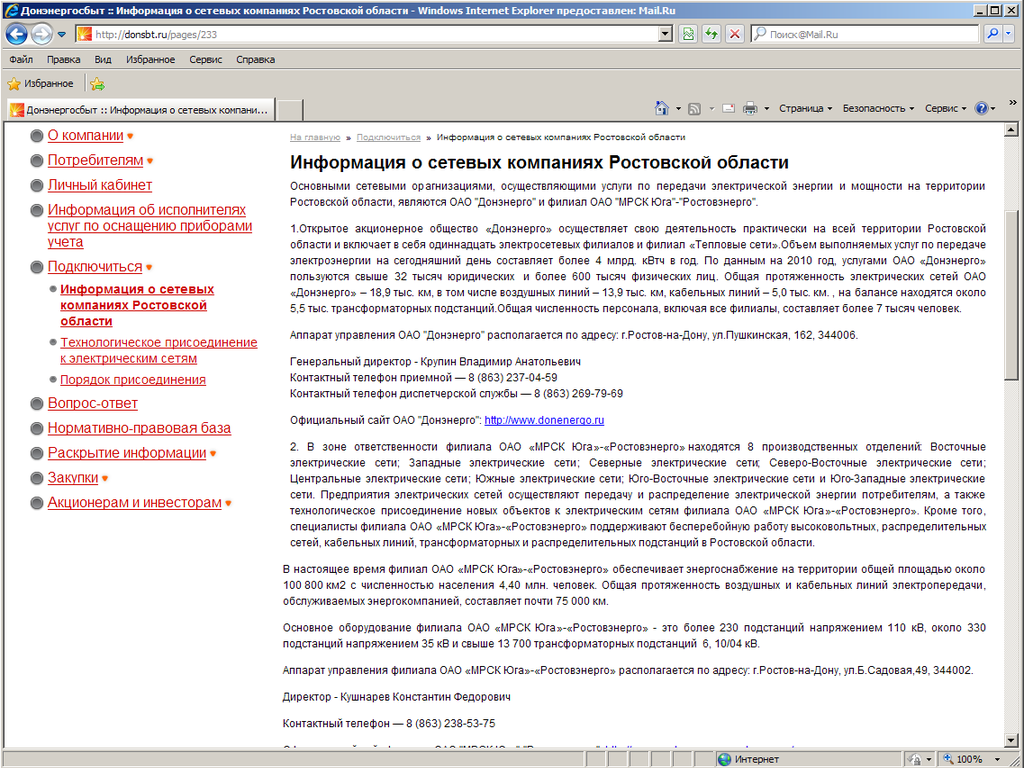Click the Подключиться breadcrumb link
The height and width of the screenshot is (768, 1024).
(389, 138)
